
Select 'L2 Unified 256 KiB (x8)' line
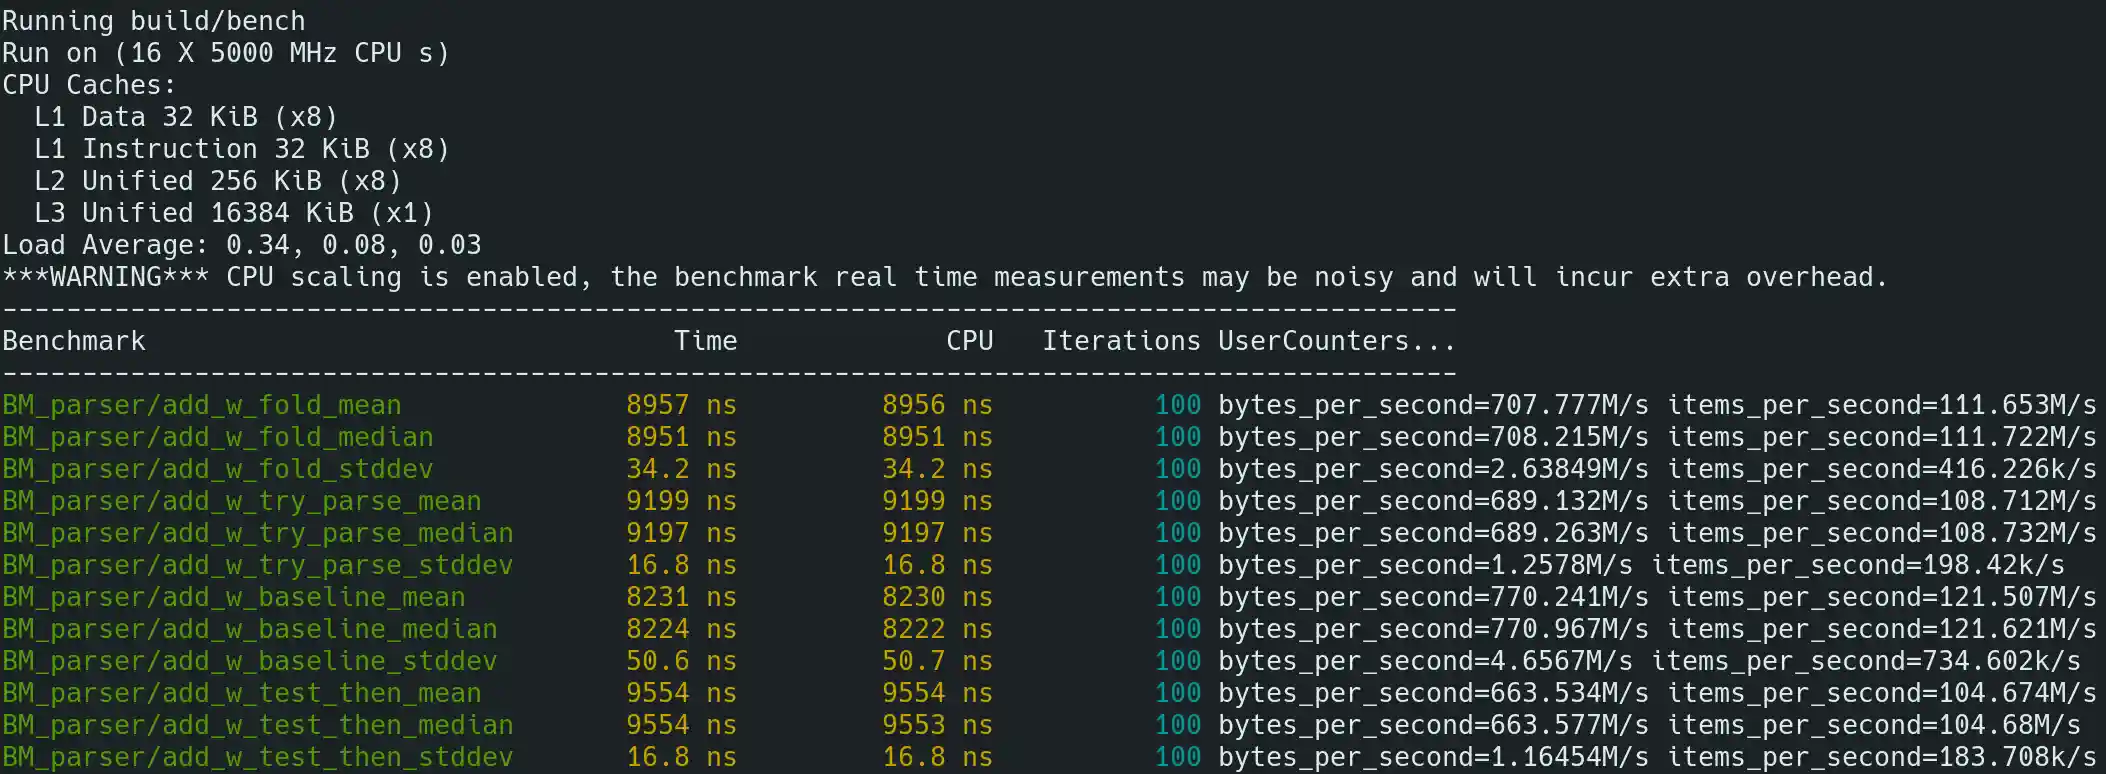point(218,181)
